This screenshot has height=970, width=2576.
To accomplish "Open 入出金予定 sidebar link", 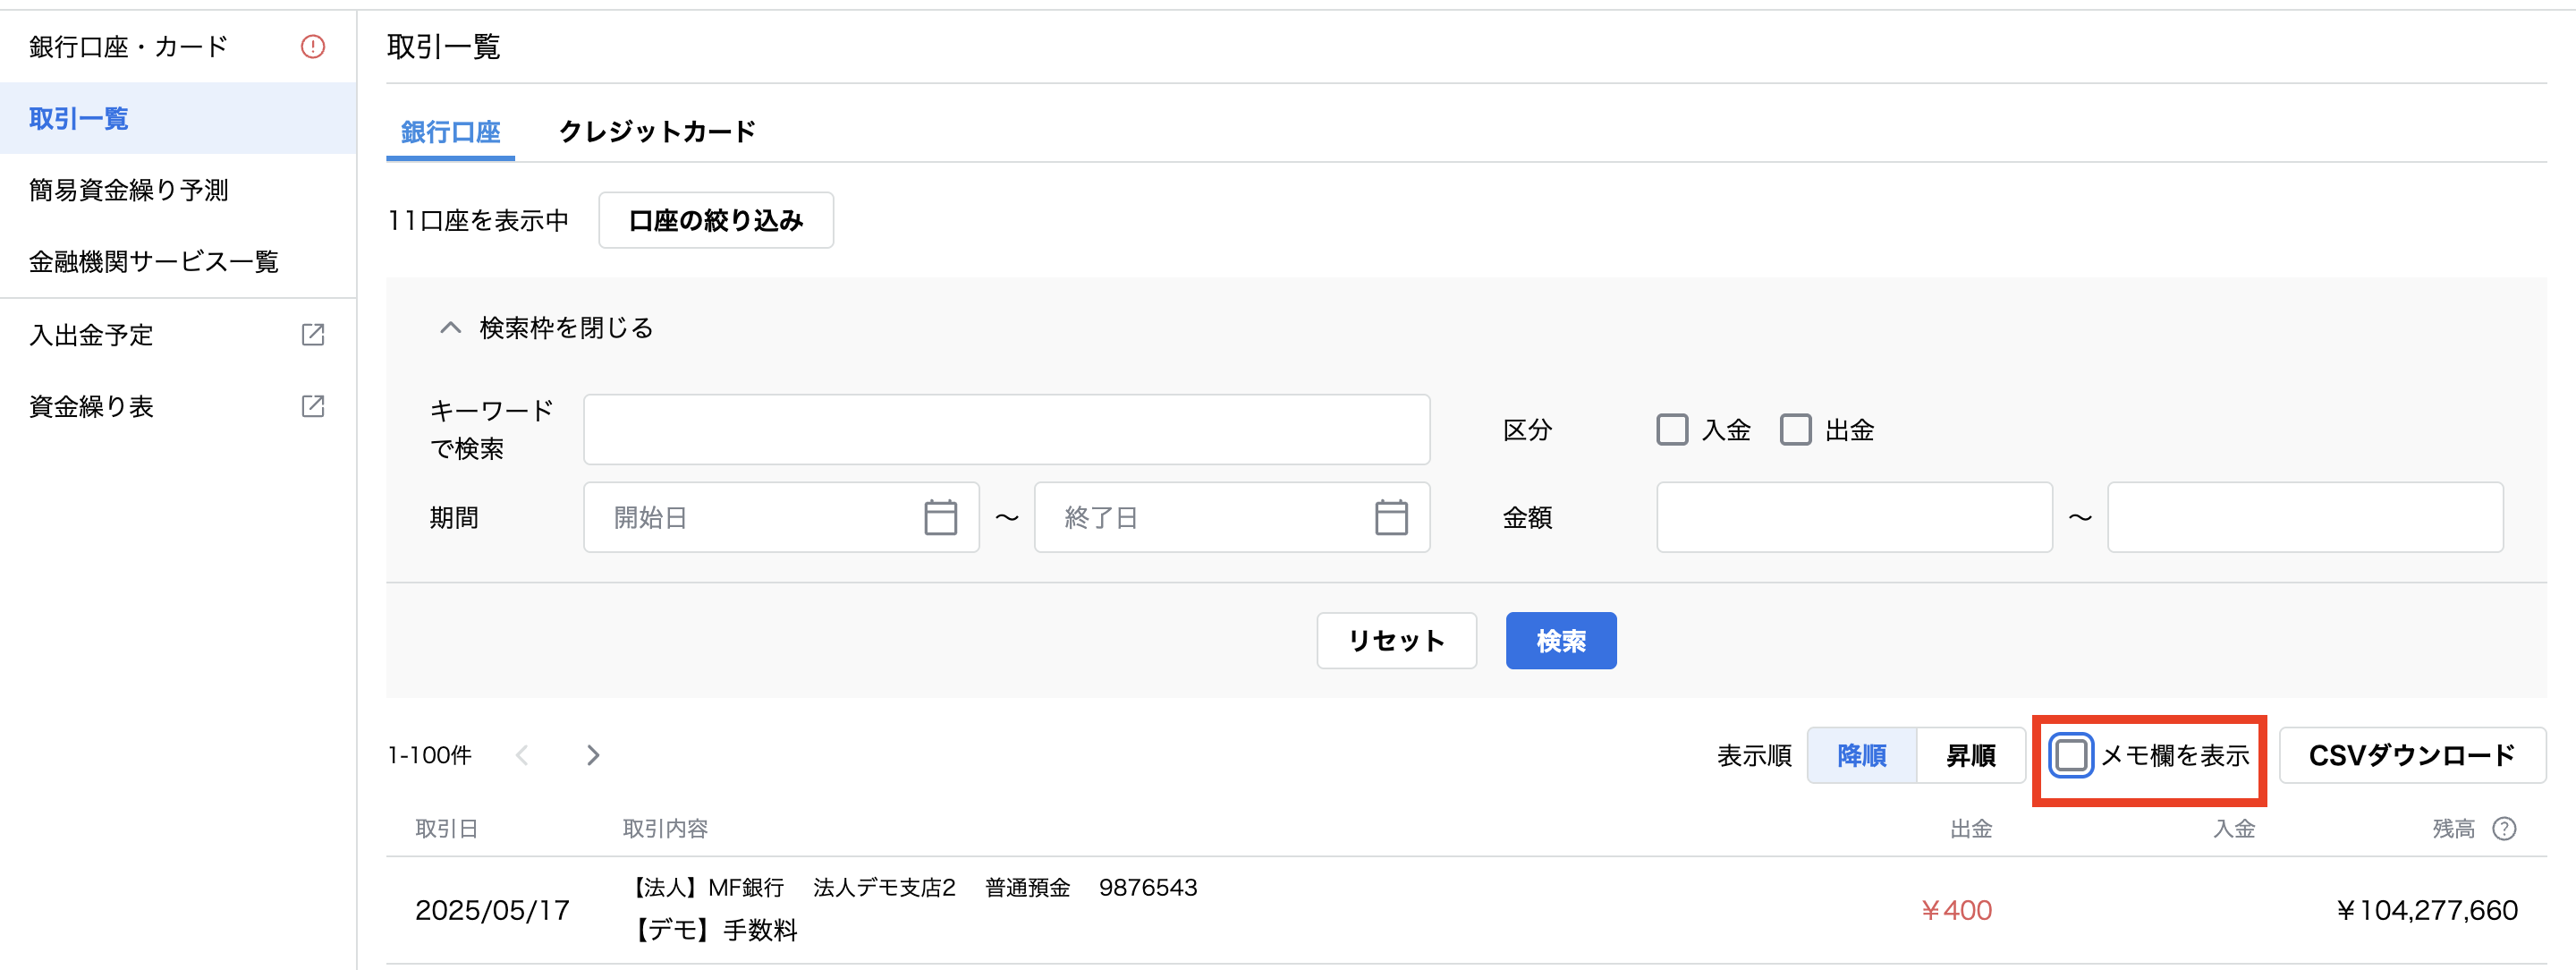I will point(178,335).
